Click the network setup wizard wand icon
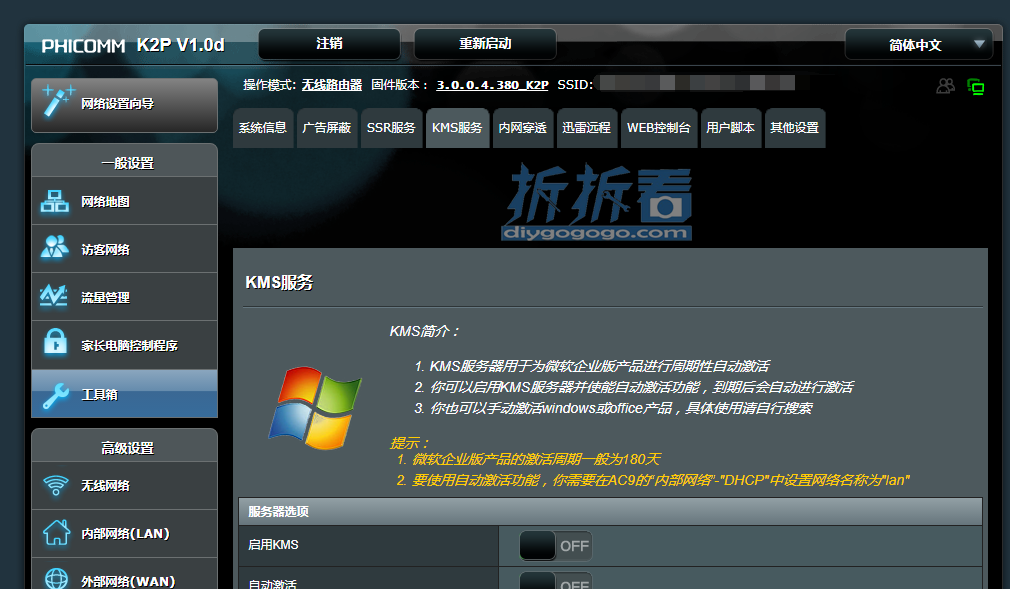This screenshot has height=589, width=1010. tap(57, 101)
